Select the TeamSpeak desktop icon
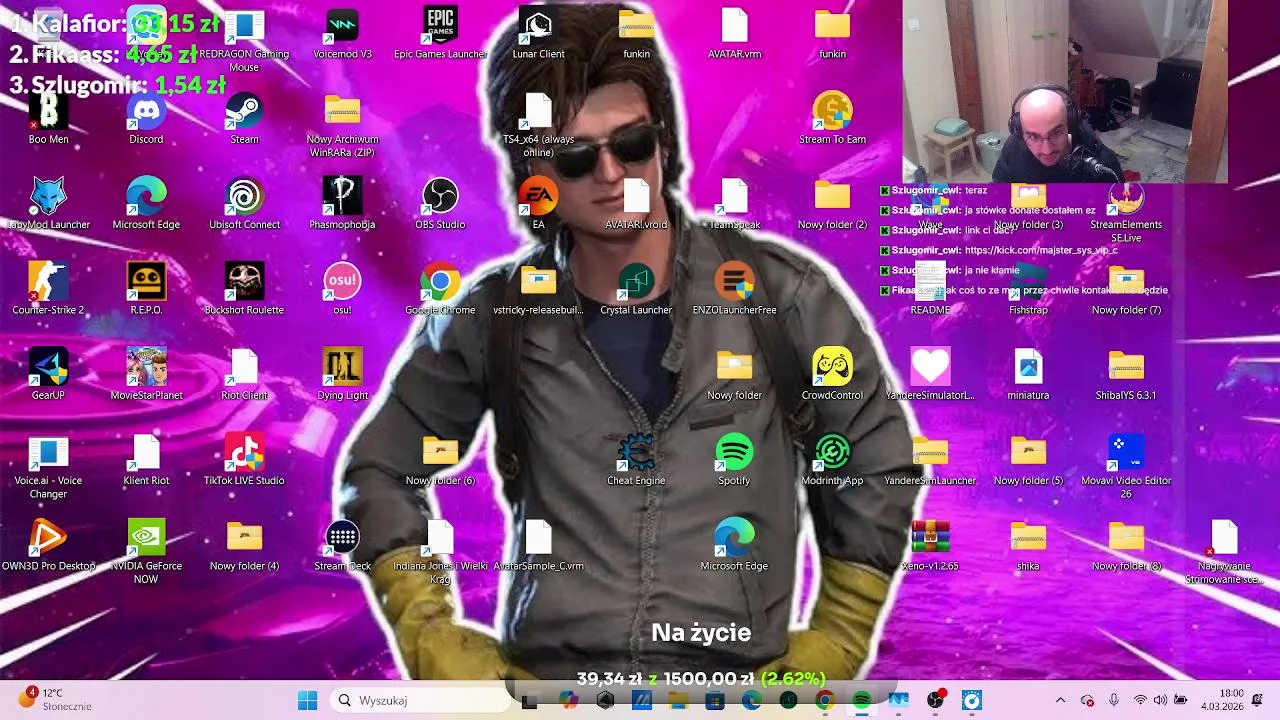The image size is (1280, 720). coord(734,205)
